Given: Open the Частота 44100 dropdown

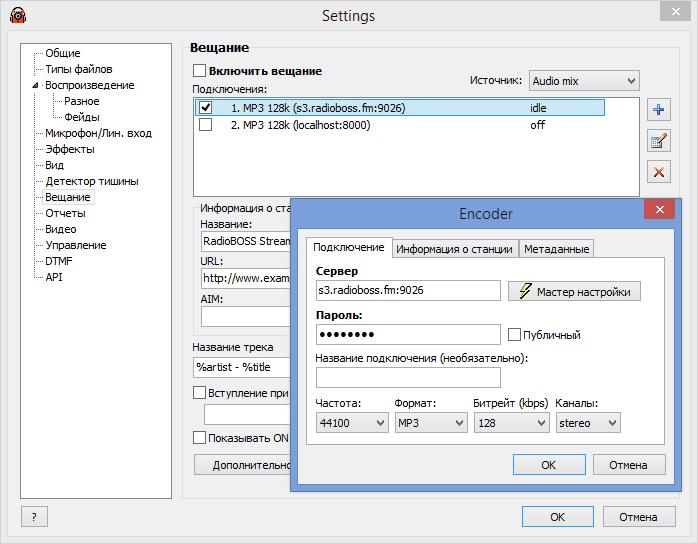Looking at the screenshot, I should tap(352, 422).
